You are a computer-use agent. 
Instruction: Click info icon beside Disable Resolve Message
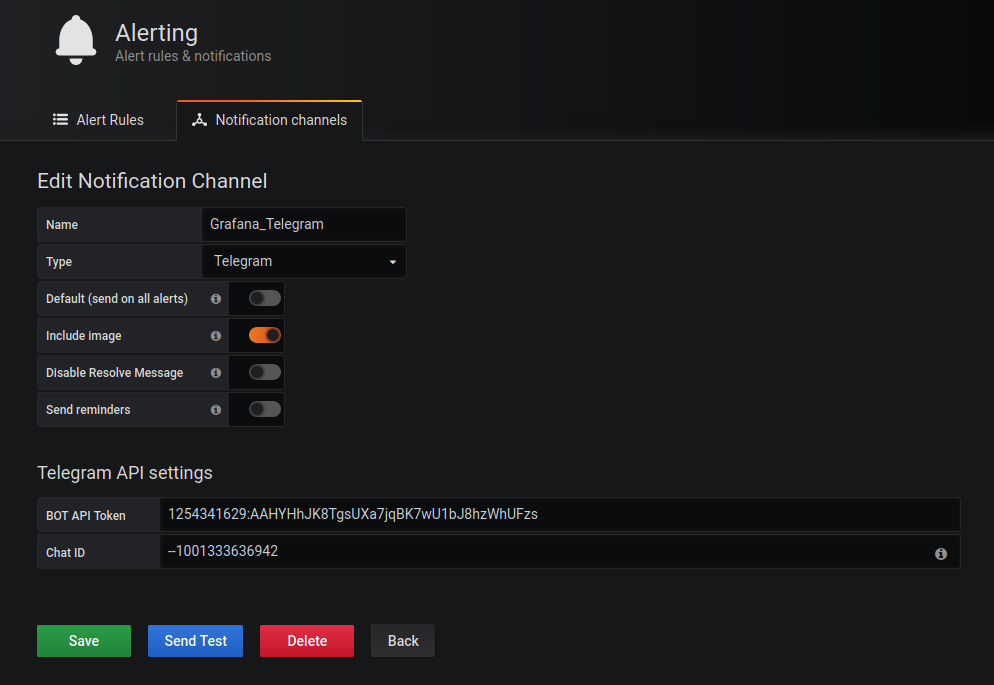(x=216, y=373)
